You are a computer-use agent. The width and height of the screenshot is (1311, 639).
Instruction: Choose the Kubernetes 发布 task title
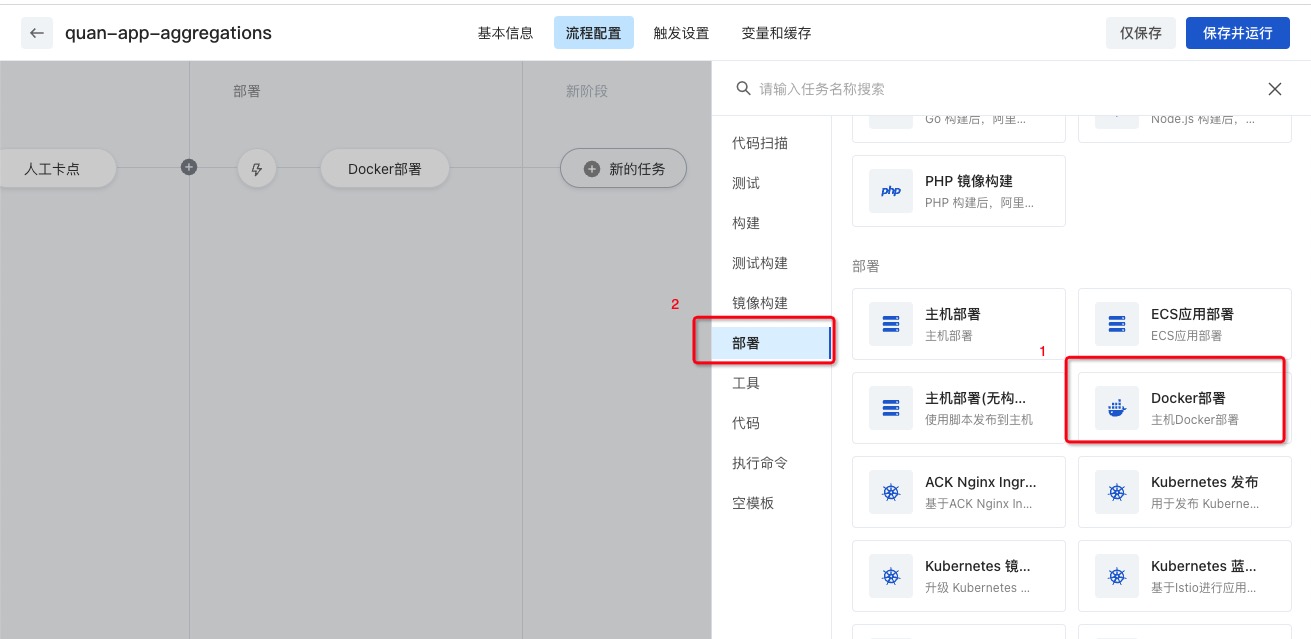1205,483
